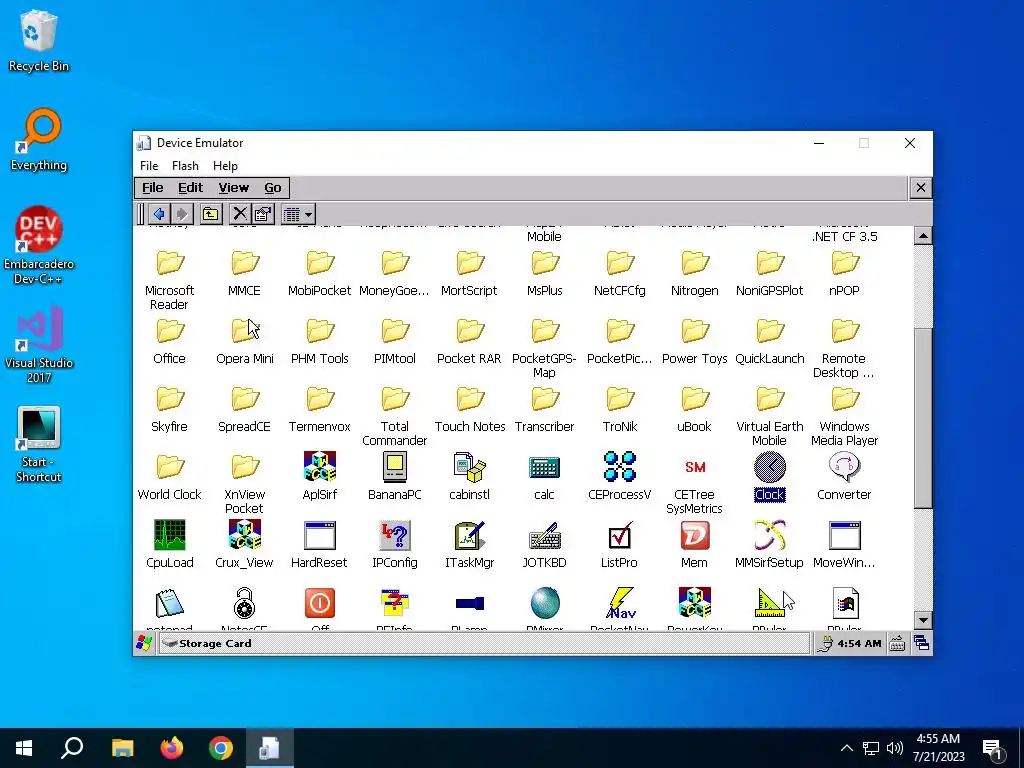Viewport: 1024px width, 768px height.
Task: Open the calc calculator icon
Action: pyautogui.click(x=544, y=467)
